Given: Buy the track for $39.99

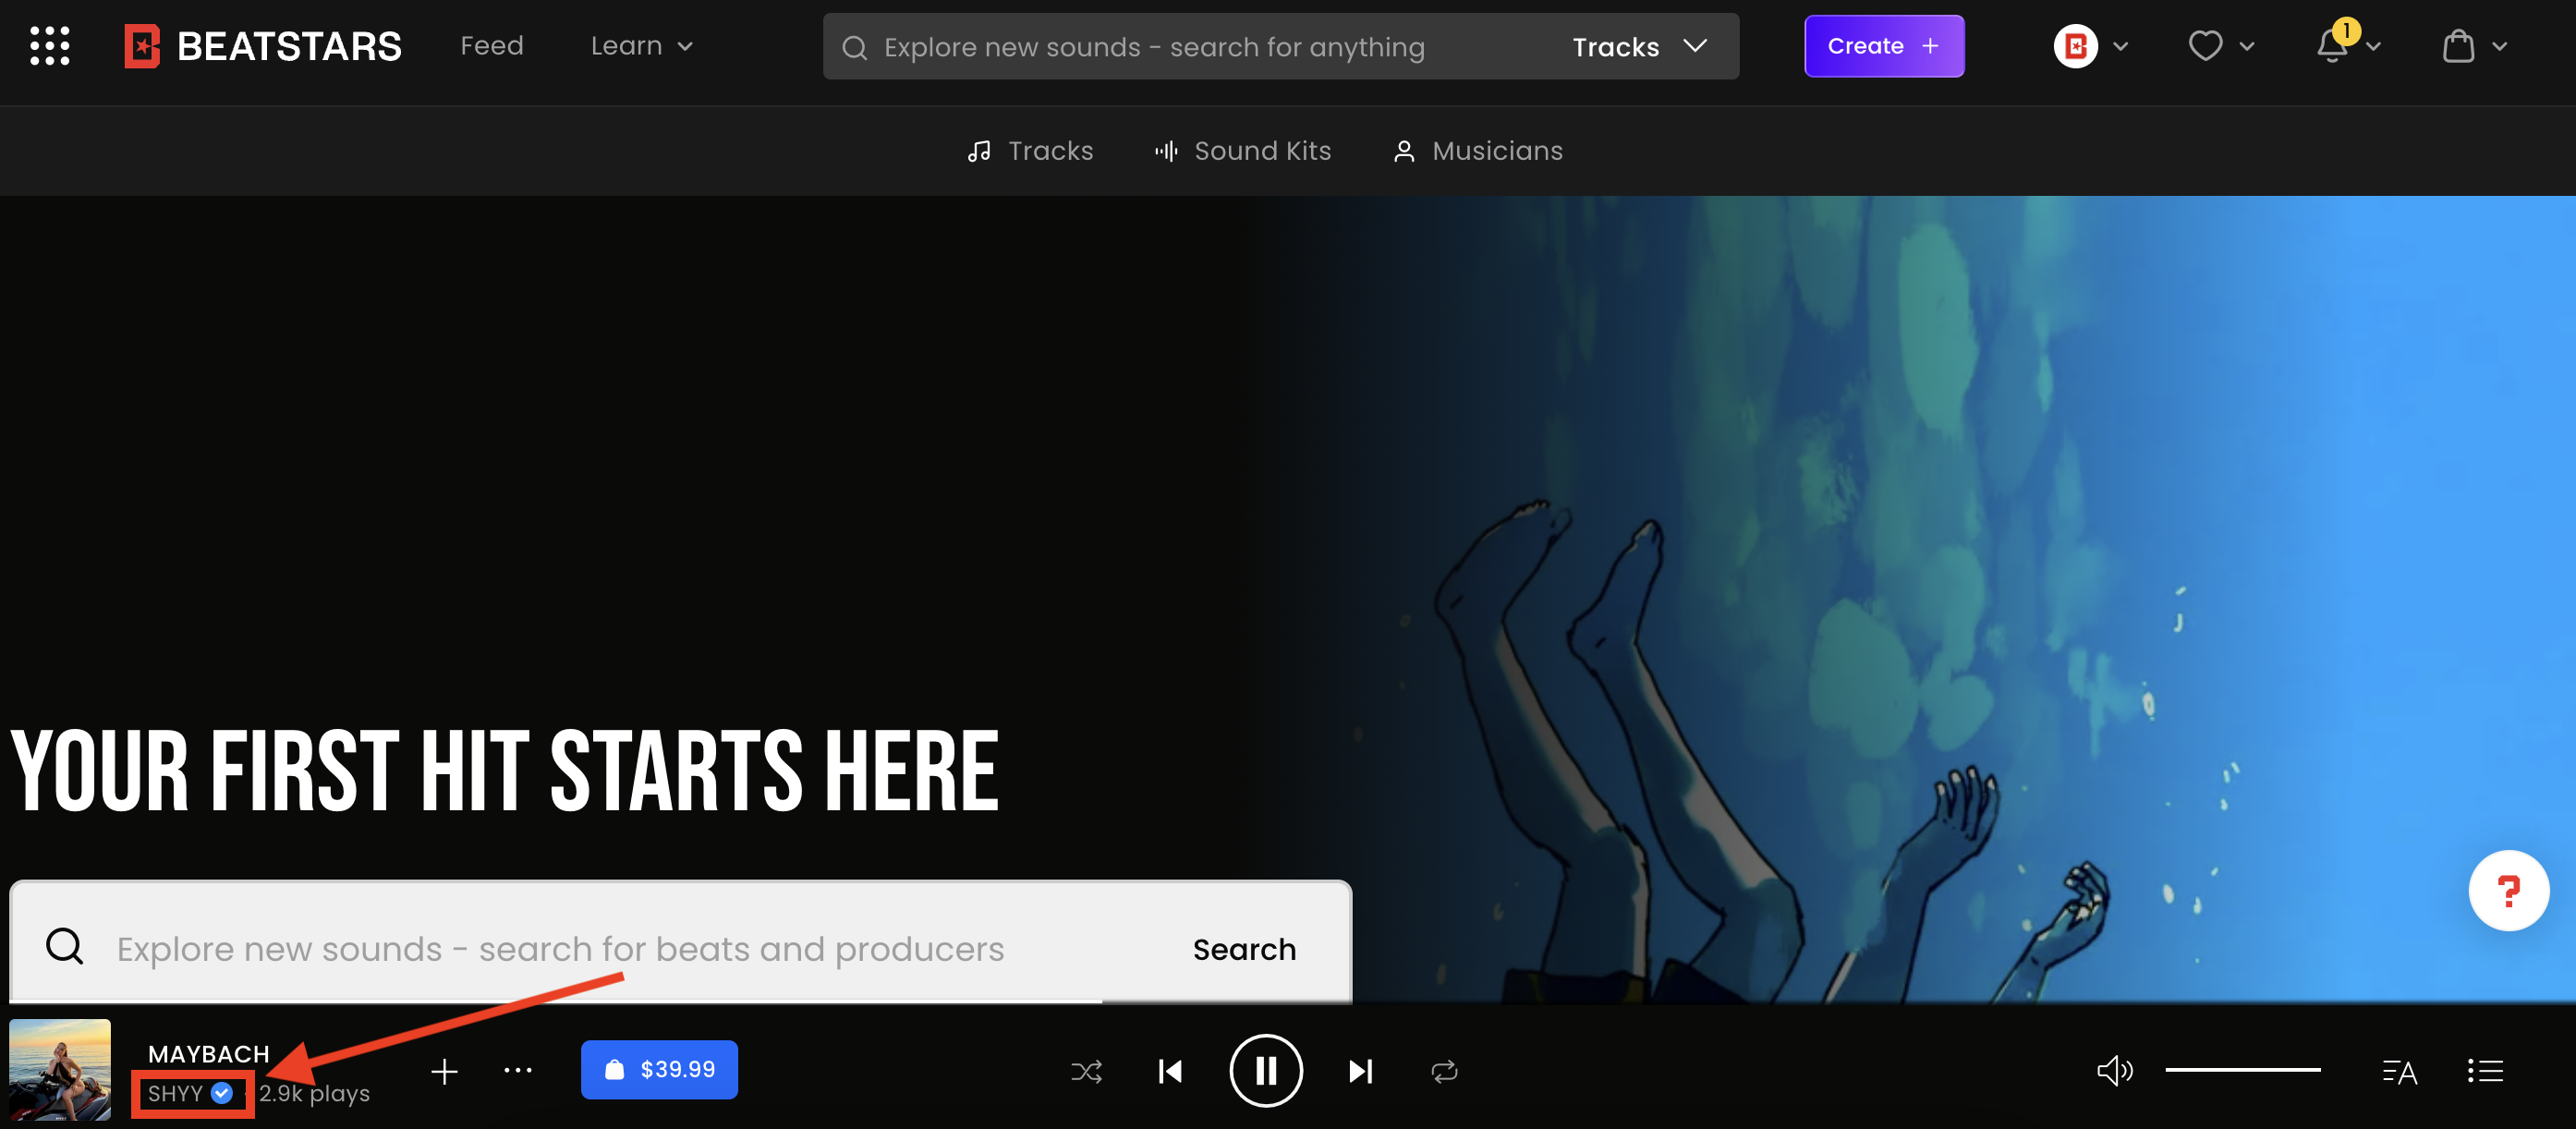Looking at the screenshot, I should coord(659,1069).
